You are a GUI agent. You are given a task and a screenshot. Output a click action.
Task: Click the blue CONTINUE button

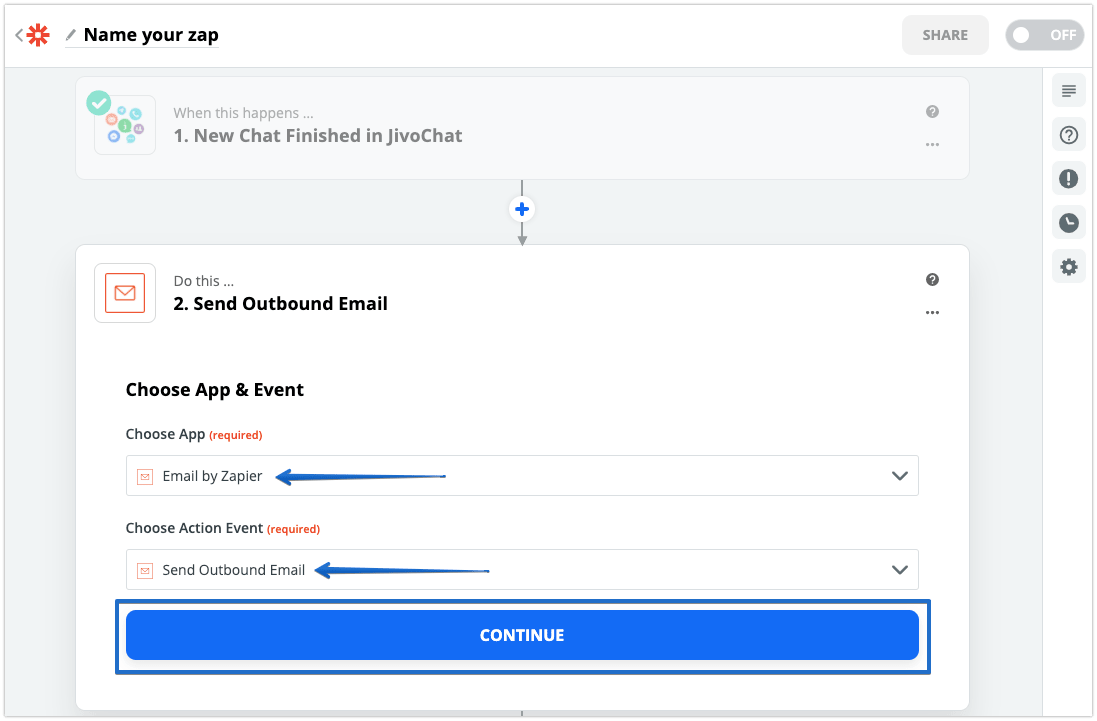522,635
